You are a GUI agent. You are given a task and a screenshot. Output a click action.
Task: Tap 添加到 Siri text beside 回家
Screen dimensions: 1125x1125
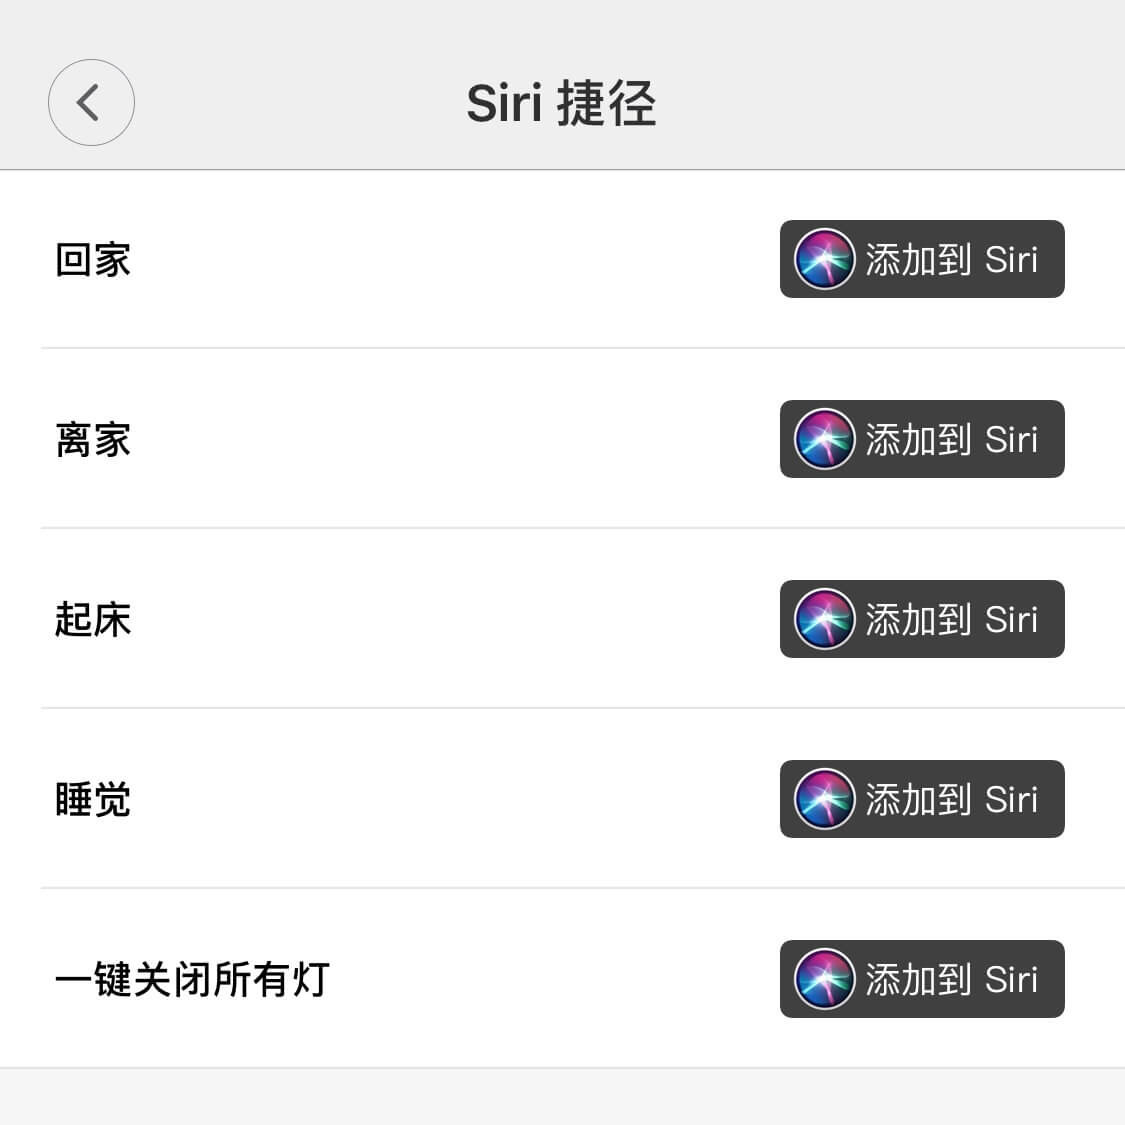(951, 260)
